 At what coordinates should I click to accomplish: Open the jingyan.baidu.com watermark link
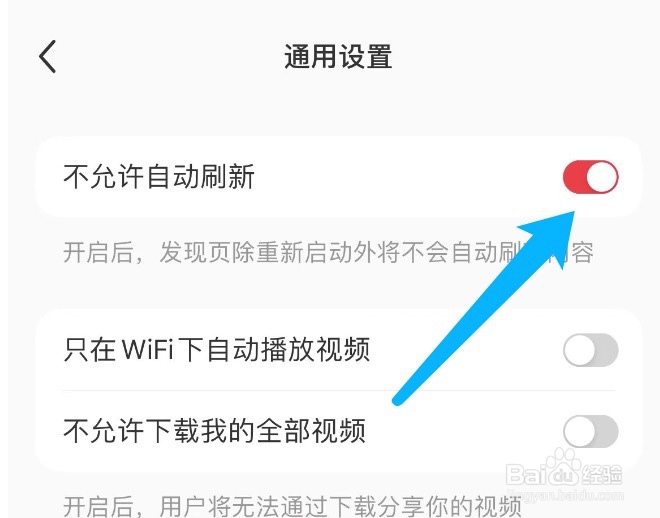click(x=565, y=496)
